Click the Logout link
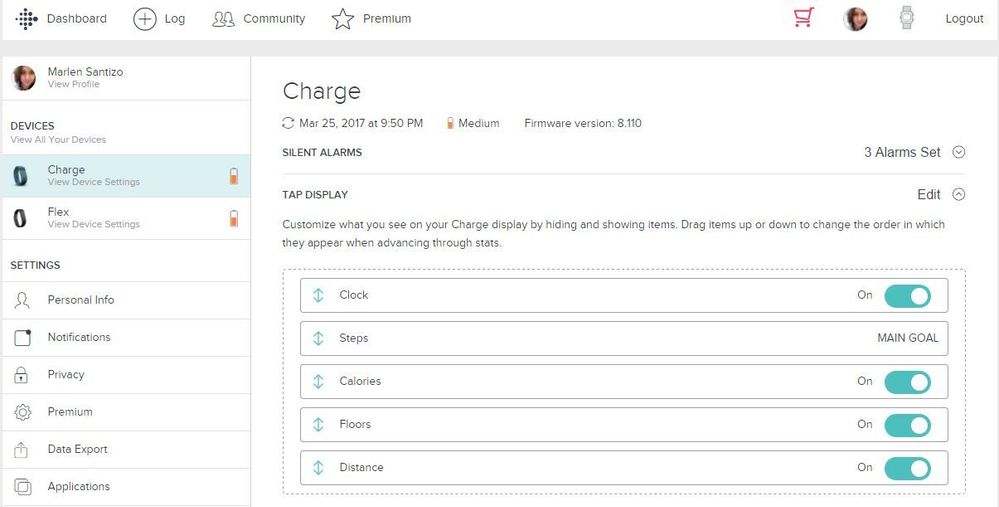Screen dimensions: 999x507 pyautogui.click(x=964, y=19)
